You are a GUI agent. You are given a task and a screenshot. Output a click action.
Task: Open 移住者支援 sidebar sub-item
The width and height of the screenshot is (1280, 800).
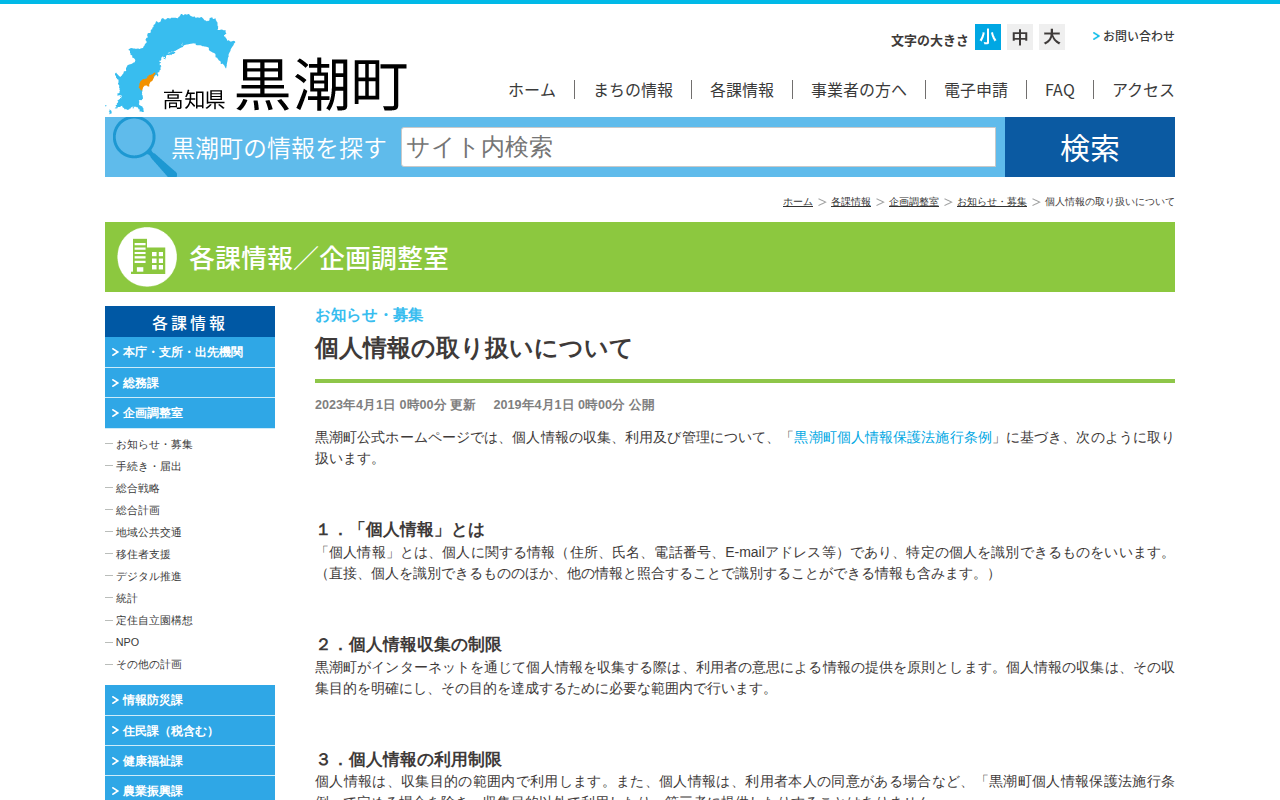coord(143,554)
